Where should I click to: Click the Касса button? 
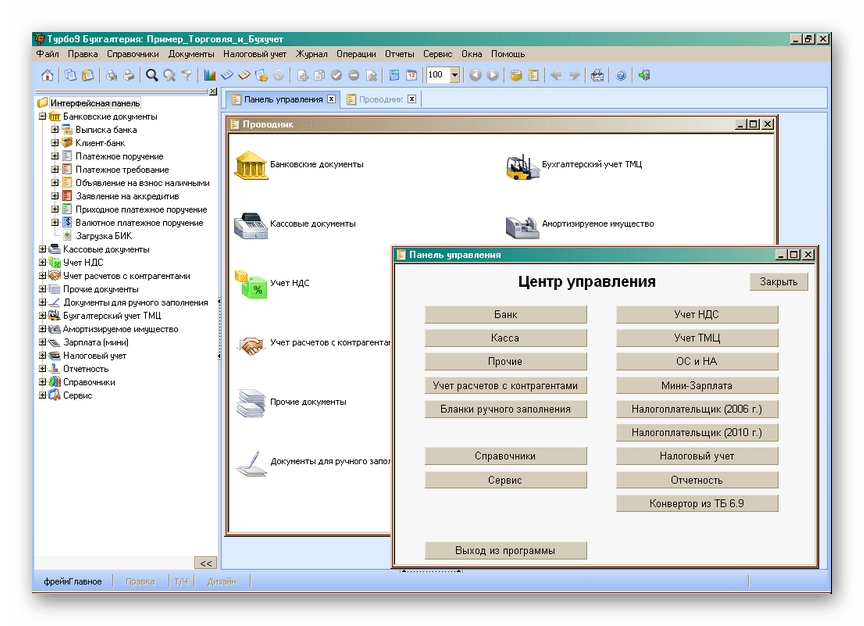pos(505,338)
